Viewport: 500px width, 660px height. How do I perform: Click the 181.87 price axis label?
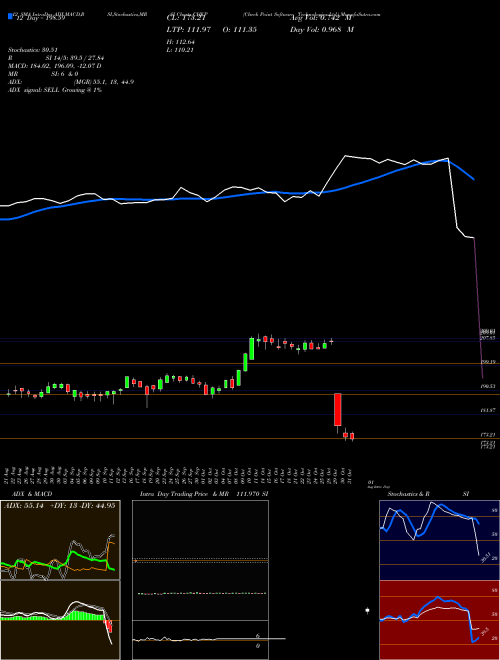coord(488,410)
